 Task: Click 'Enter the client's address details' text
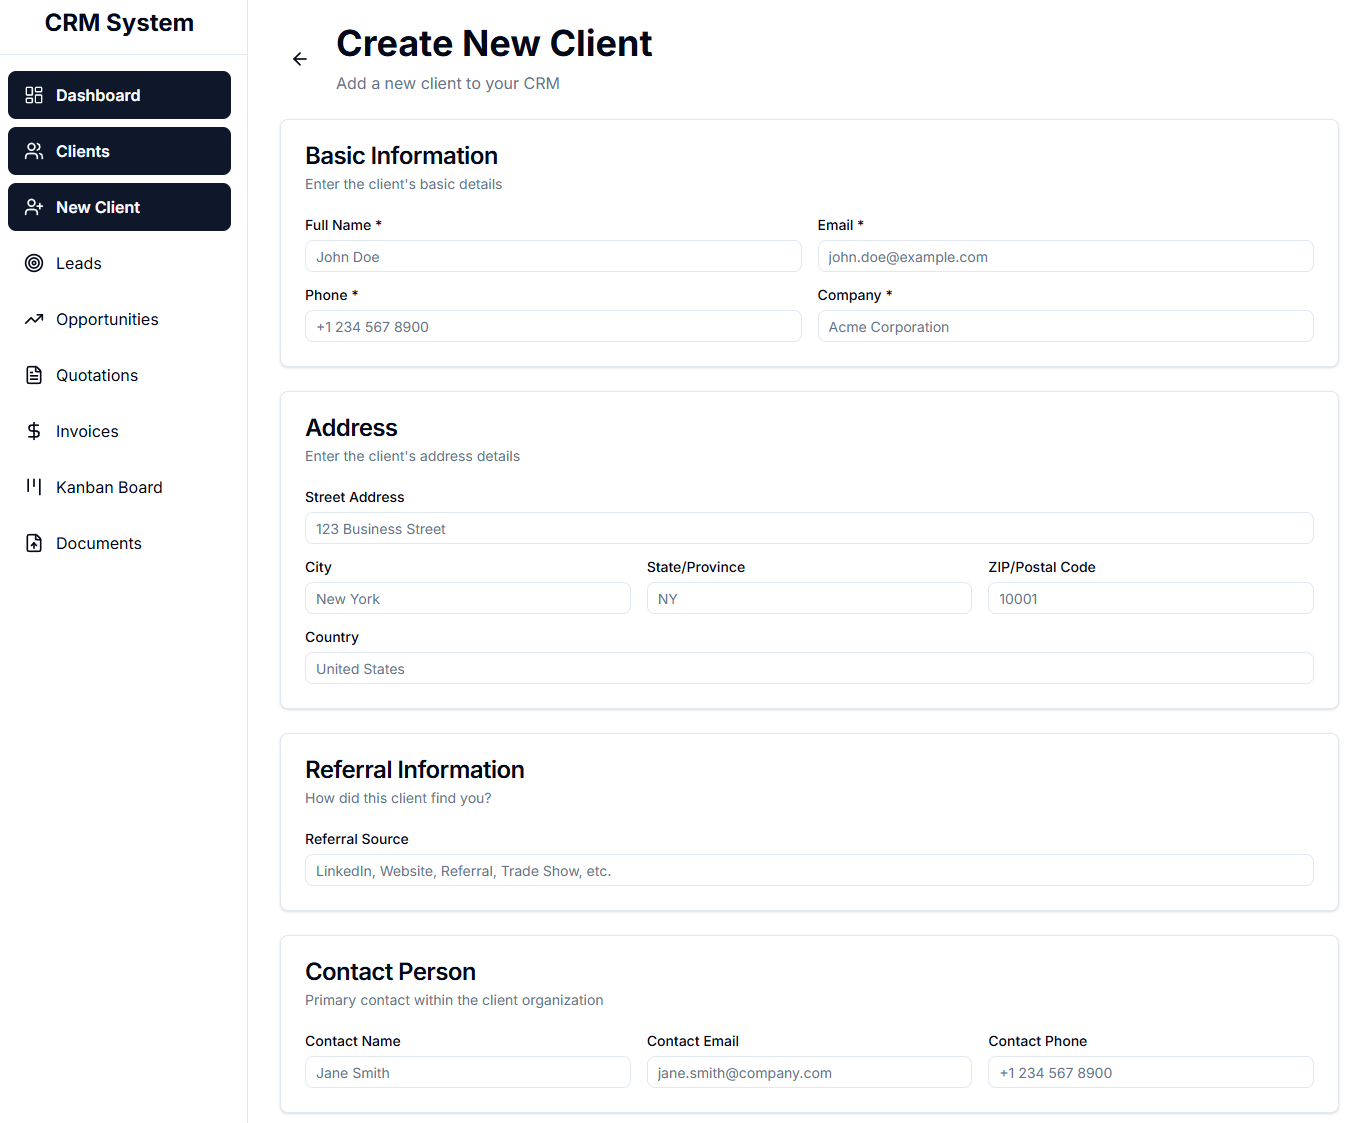412,456
